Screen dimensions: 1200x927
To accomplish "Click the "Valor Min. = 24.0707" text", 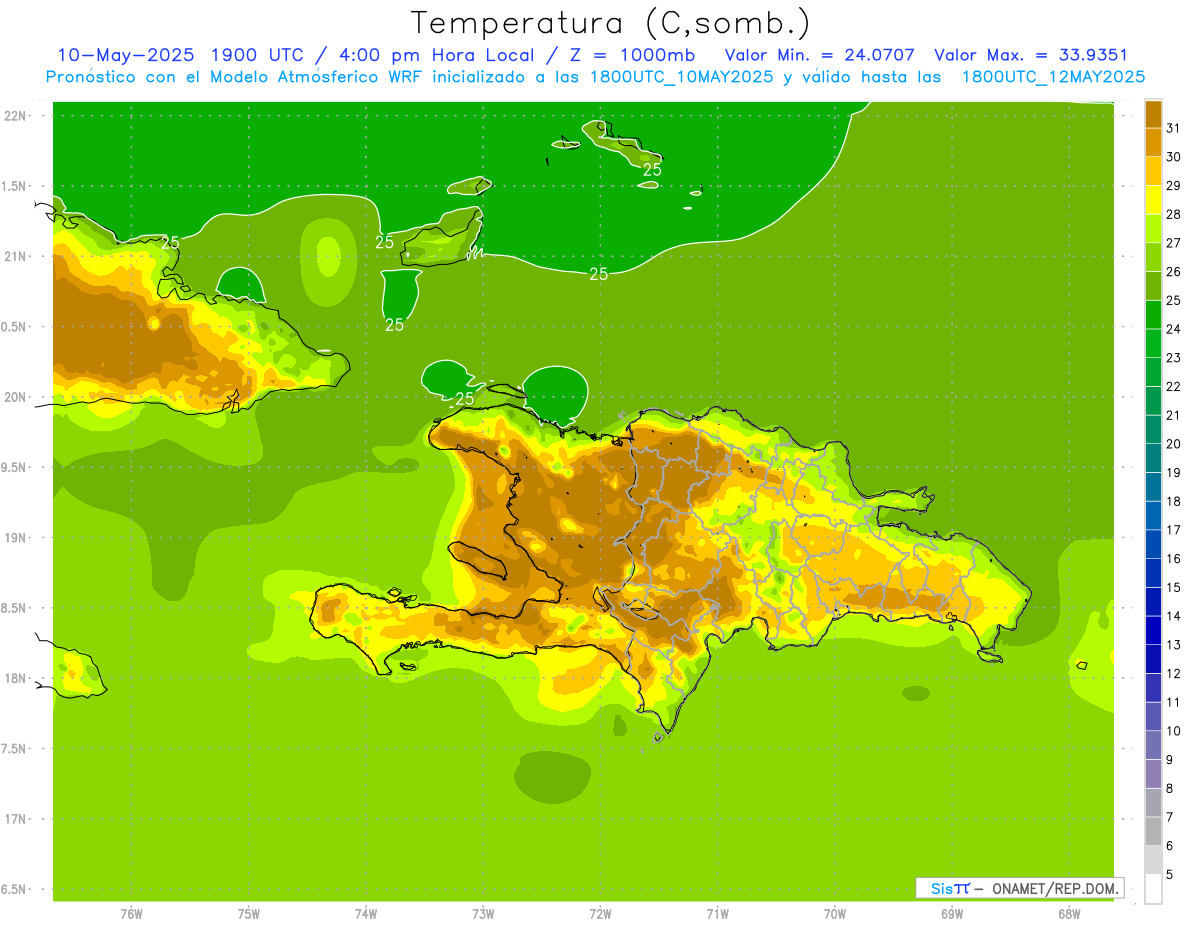I will [819, 55].
